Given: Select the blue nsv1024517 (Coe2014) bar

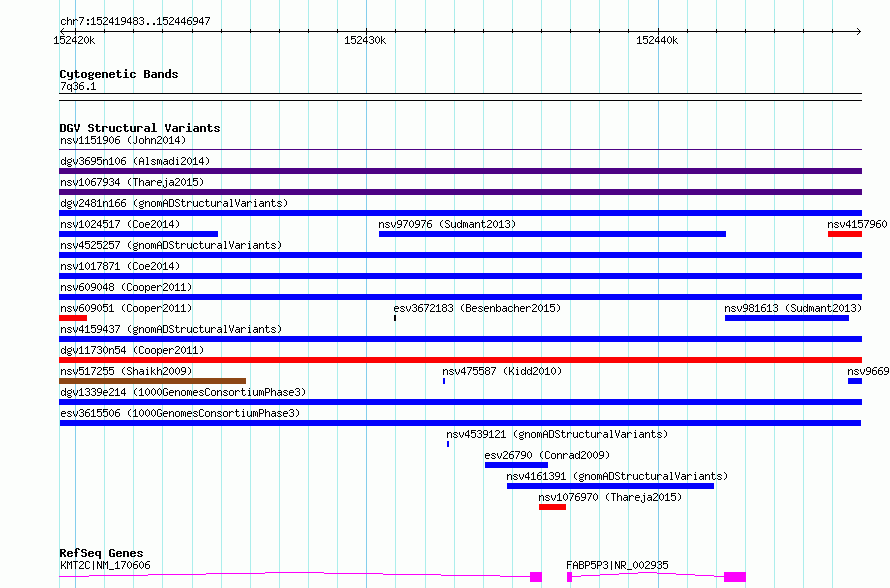Looking at the screenshot, I should [x=138, y=234].
